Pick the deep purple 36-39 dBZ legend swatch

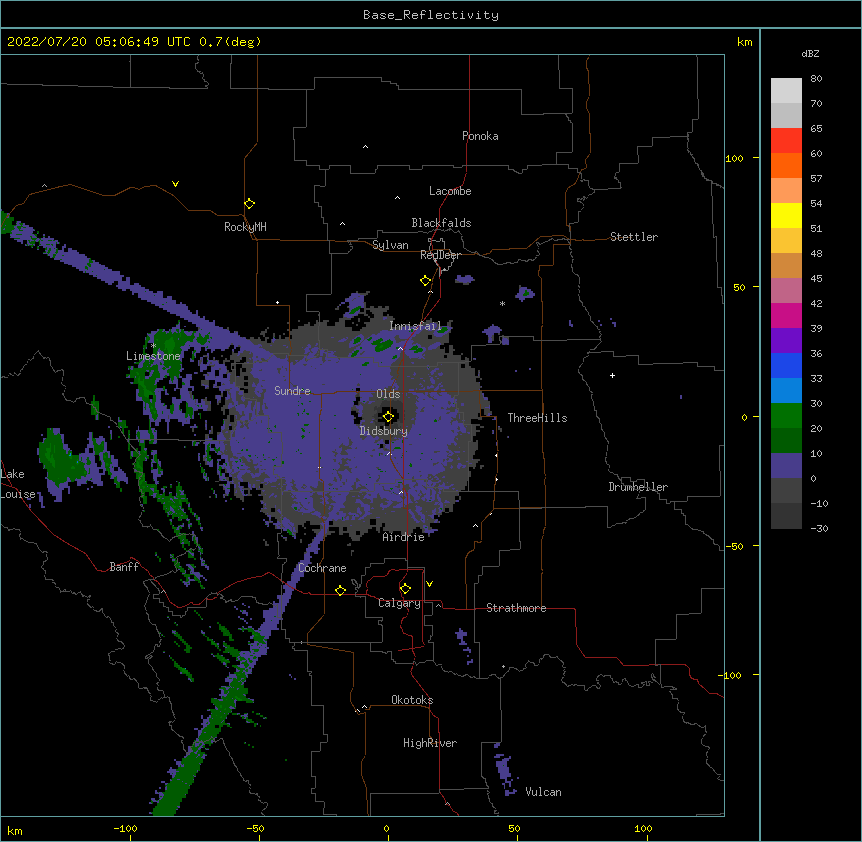tap(786, 341)
